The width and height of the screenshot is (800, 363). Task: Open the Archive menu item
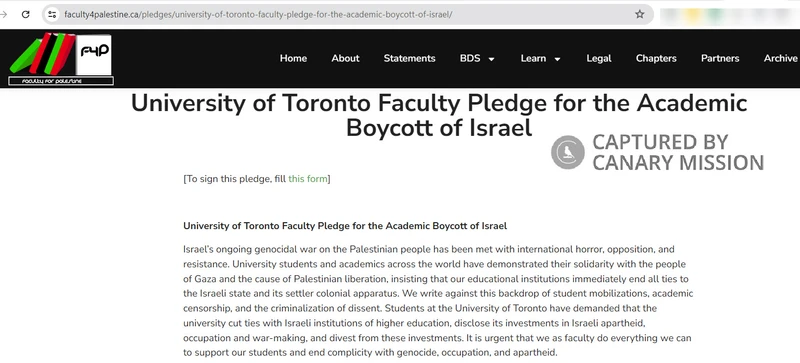(x=781, y=58)
